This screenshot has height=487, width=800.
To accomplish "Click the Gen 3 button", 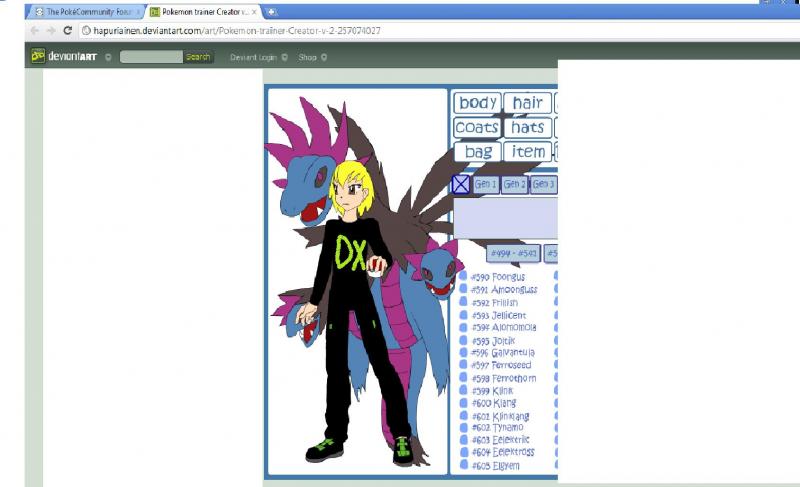I will [x=543, y=185].
